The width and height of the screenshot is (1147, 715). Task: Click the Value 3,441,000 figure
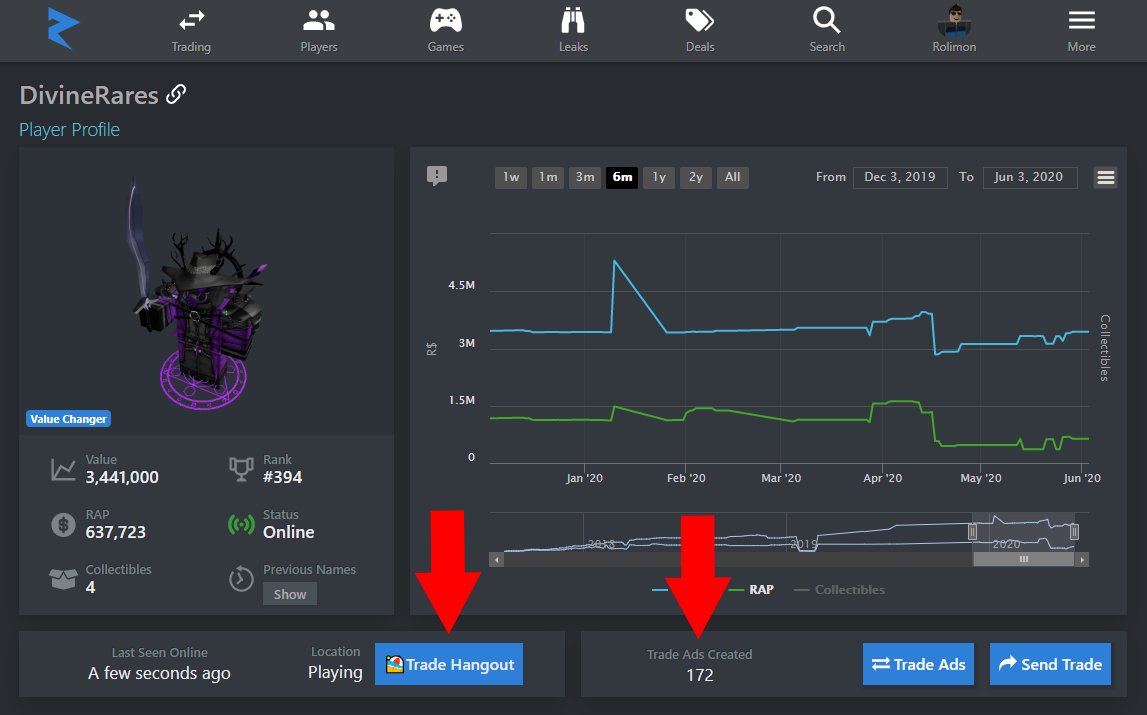122,478
